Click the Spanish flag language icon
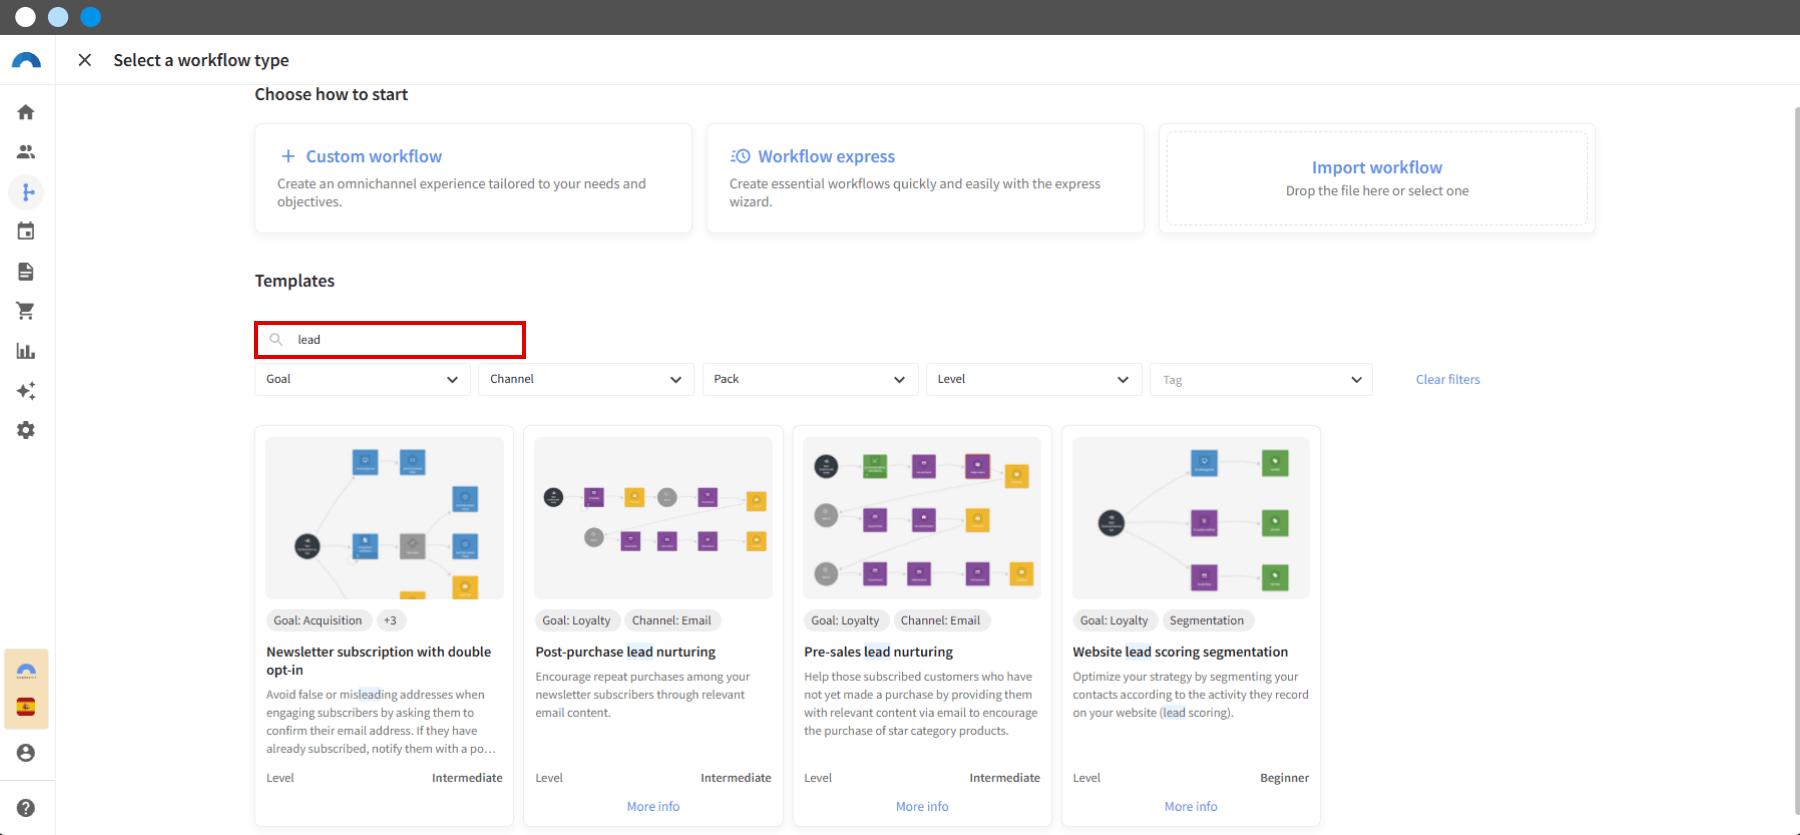 26,707
